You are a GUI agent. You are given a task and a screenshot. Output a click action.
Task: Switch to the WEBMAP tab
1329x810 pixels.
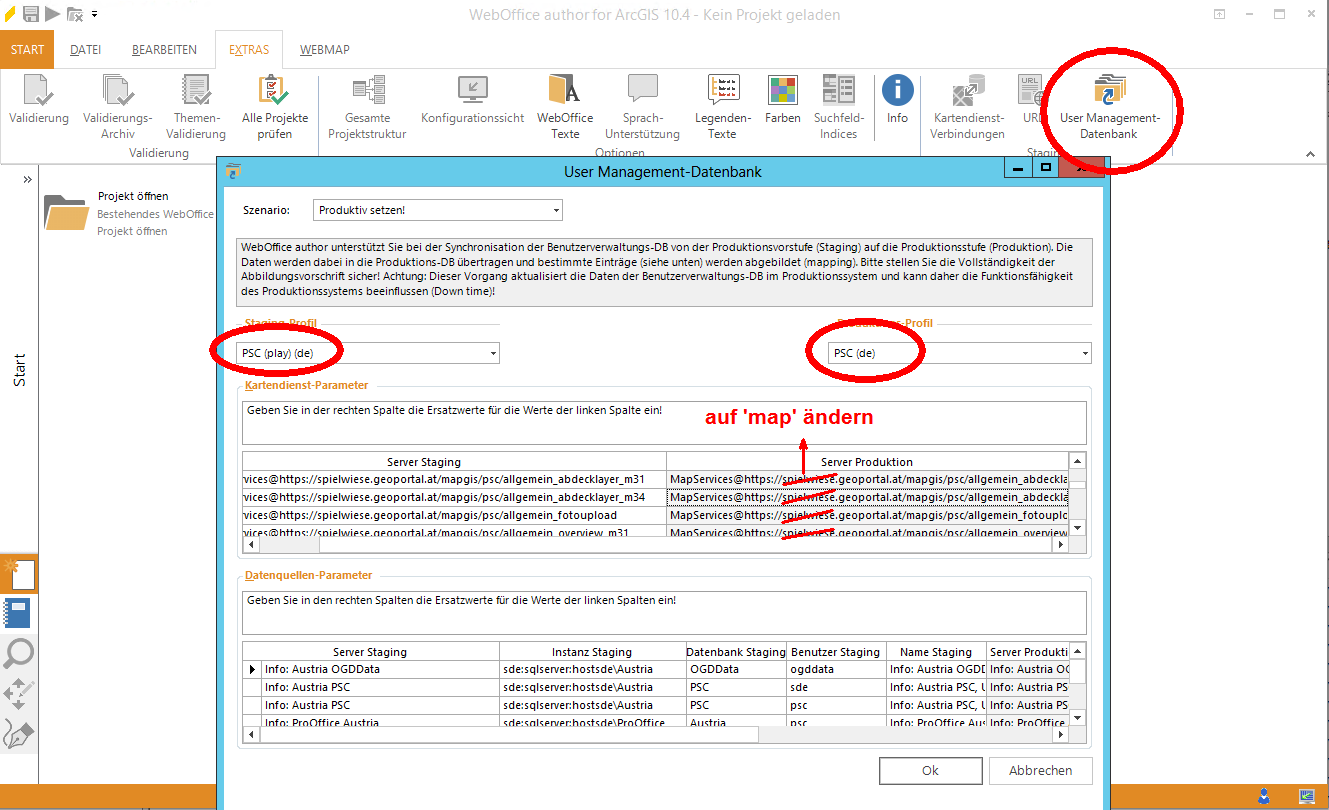[x=324, y=48]
